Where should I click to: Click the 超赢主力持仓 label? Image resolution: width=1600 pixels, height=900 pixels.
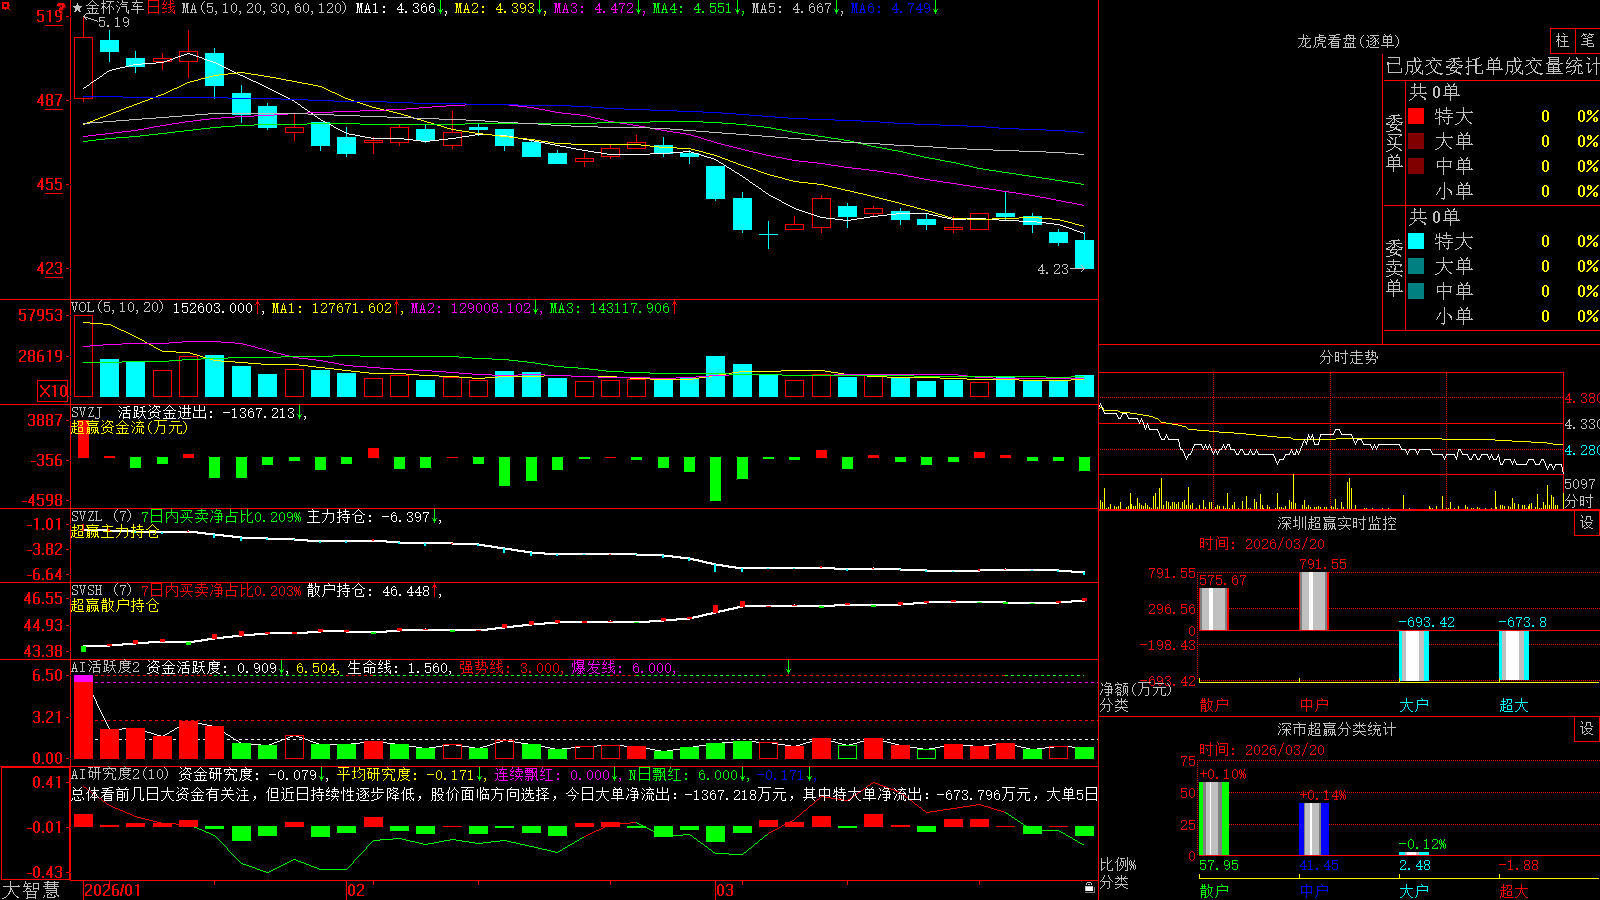[115, 531]
